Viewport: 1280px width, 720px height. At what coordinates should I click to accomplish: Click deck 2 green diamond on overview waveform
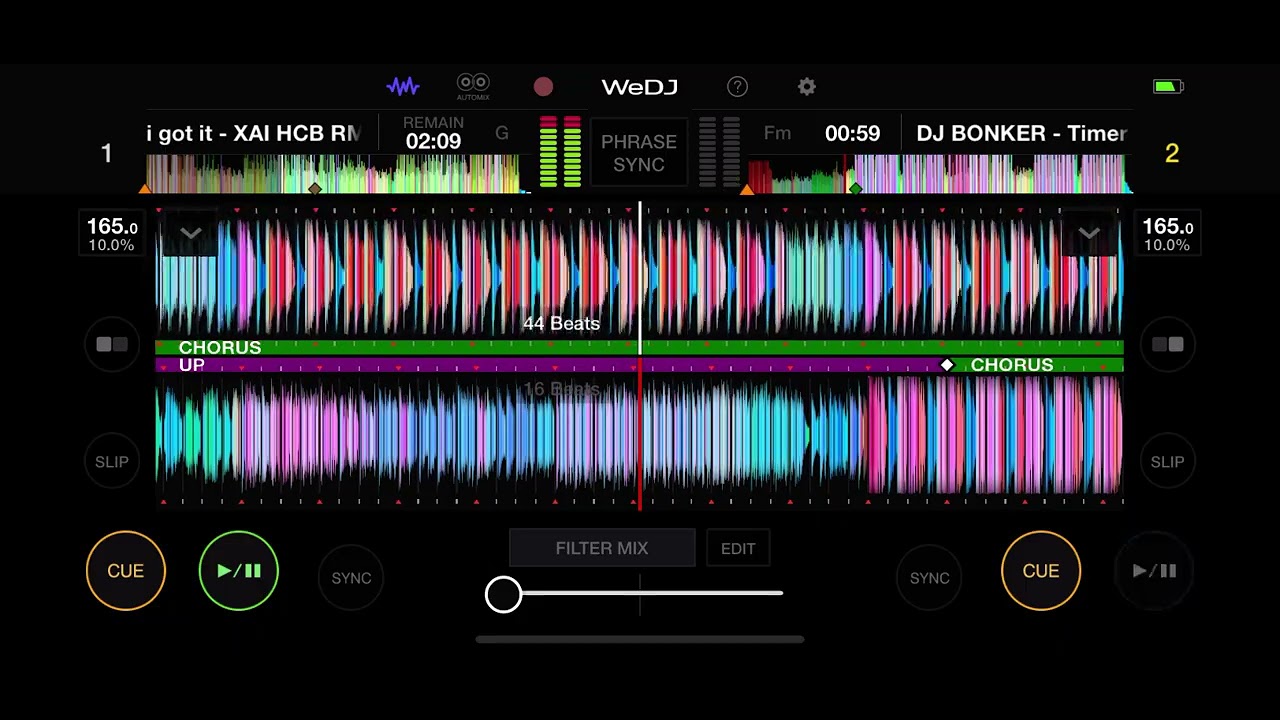click(x=855, y=188)
